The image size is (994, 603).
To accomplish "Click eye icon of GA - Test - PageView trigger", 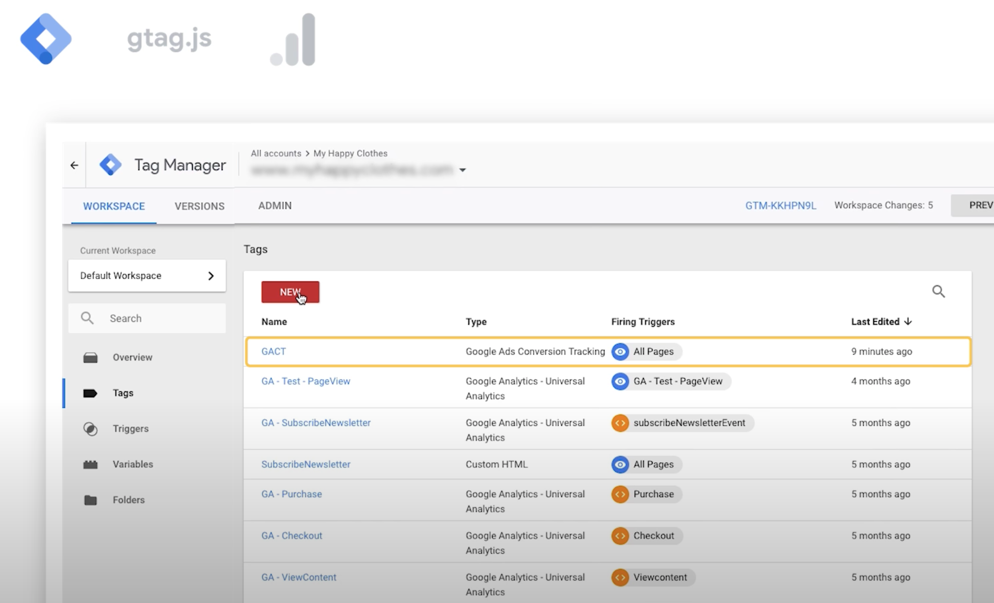I will tap(620, 381).
